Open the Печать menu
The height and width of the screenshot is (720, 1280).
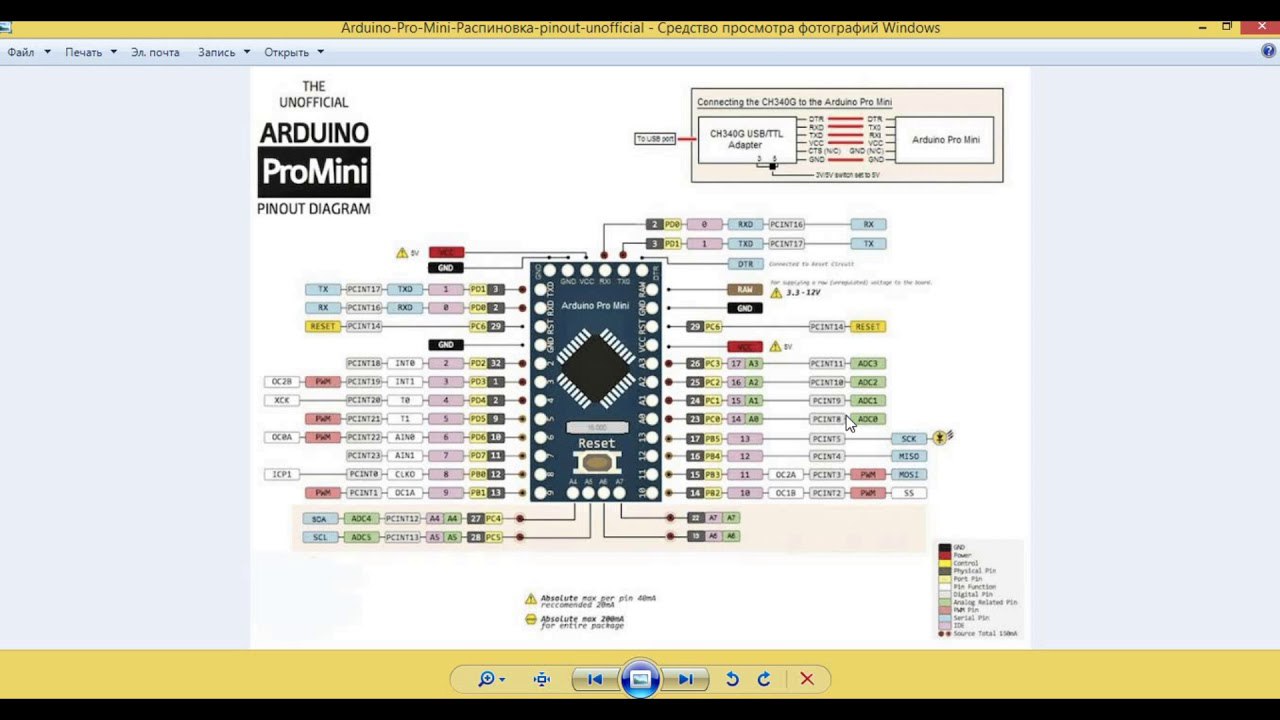tap(90, 52)
